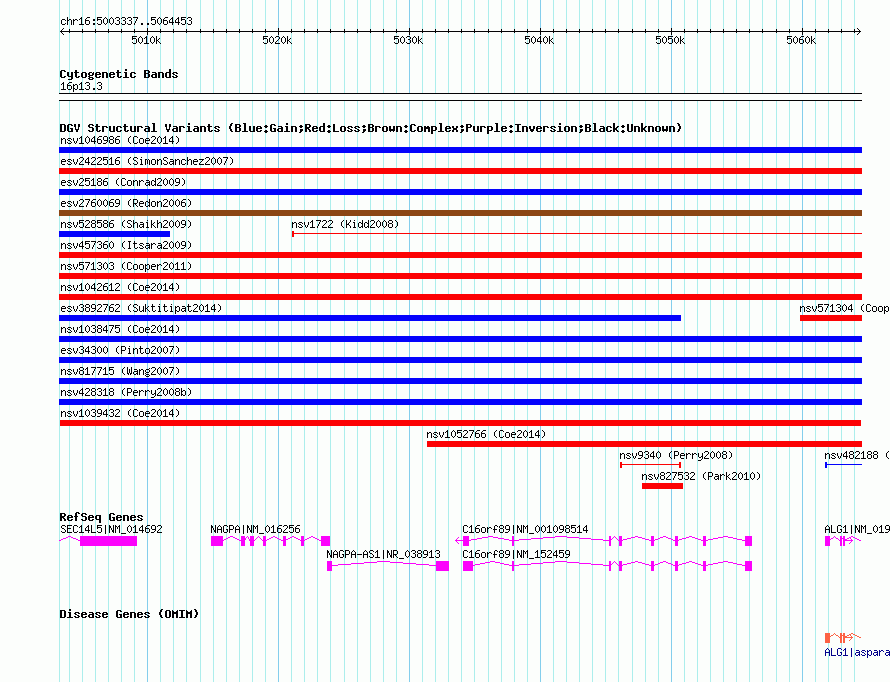This screenshot has width=890, height=682.
Task: Select the NAGPA NM_016256 gene model
Action: [x=270, y=541]
